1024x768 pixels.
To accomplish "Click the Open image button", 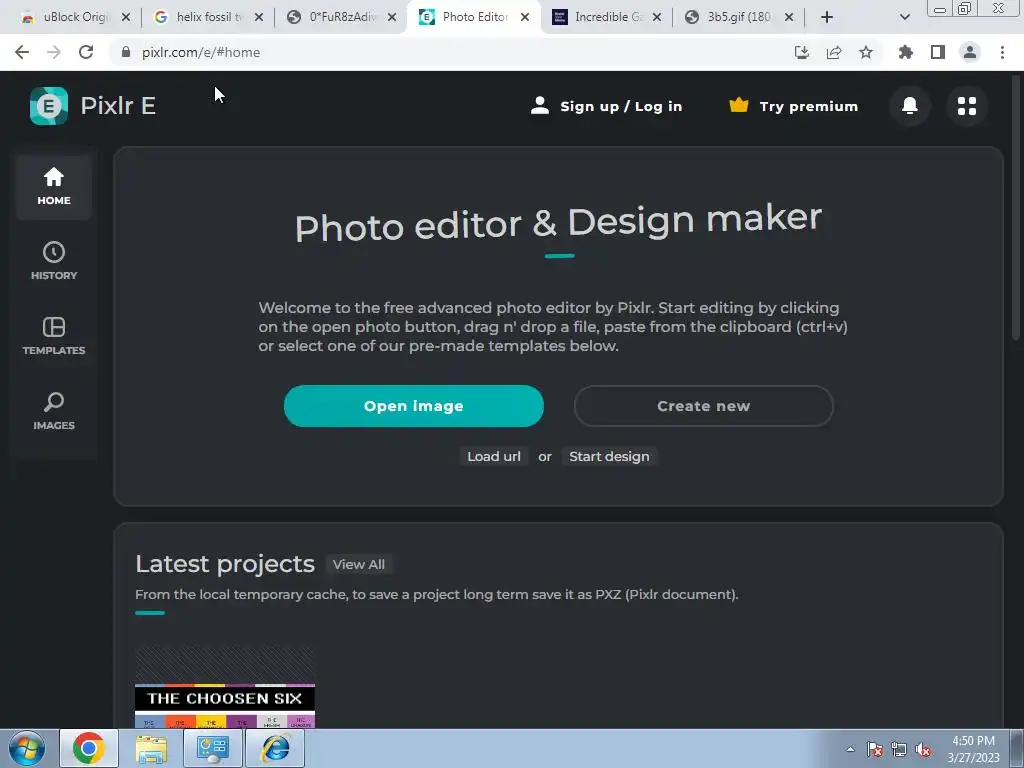I will pyautogui.click(x=413, y=406).
